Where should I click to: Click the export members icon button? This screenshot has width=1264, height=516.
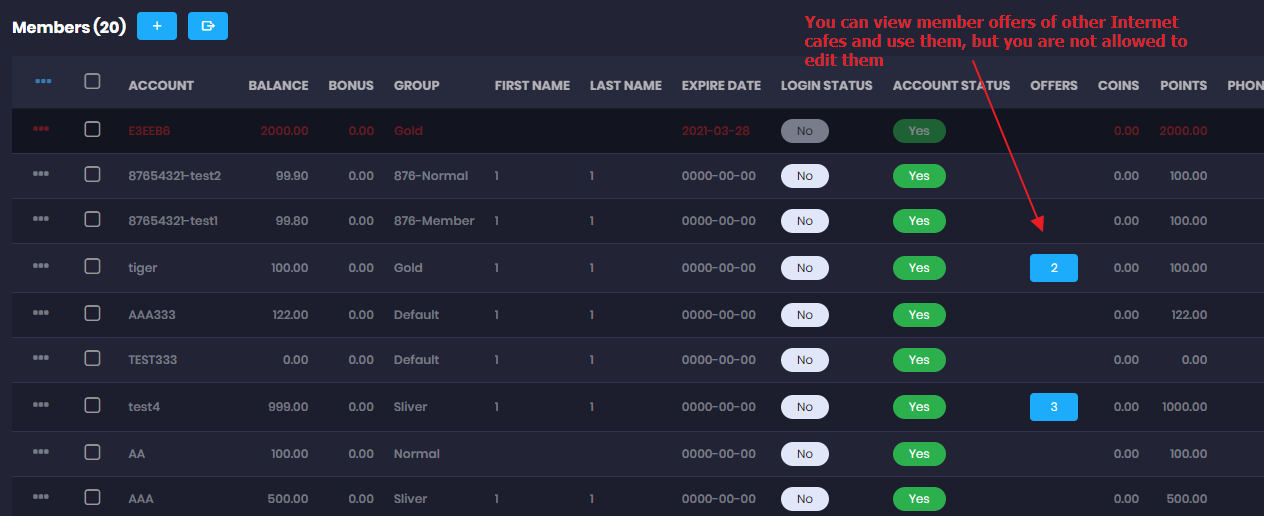point(208,26)
